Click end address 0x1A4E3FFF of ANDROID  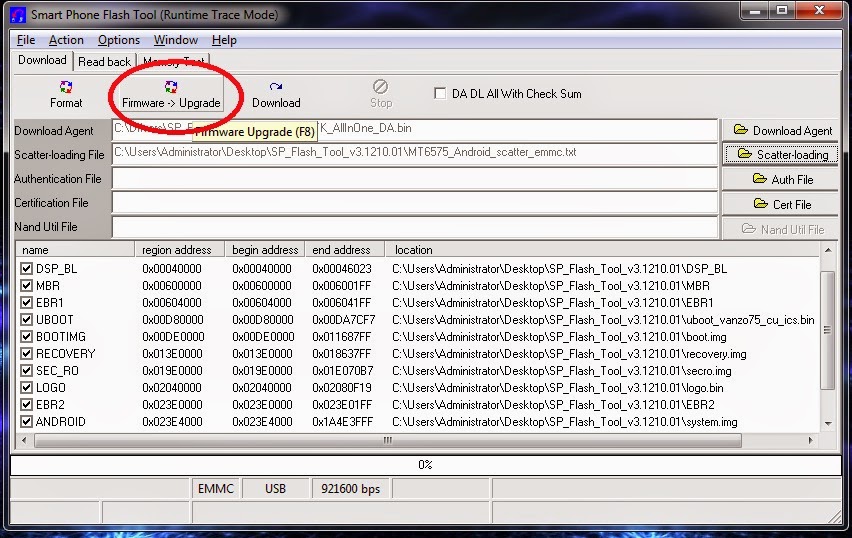tap(342, 422)
